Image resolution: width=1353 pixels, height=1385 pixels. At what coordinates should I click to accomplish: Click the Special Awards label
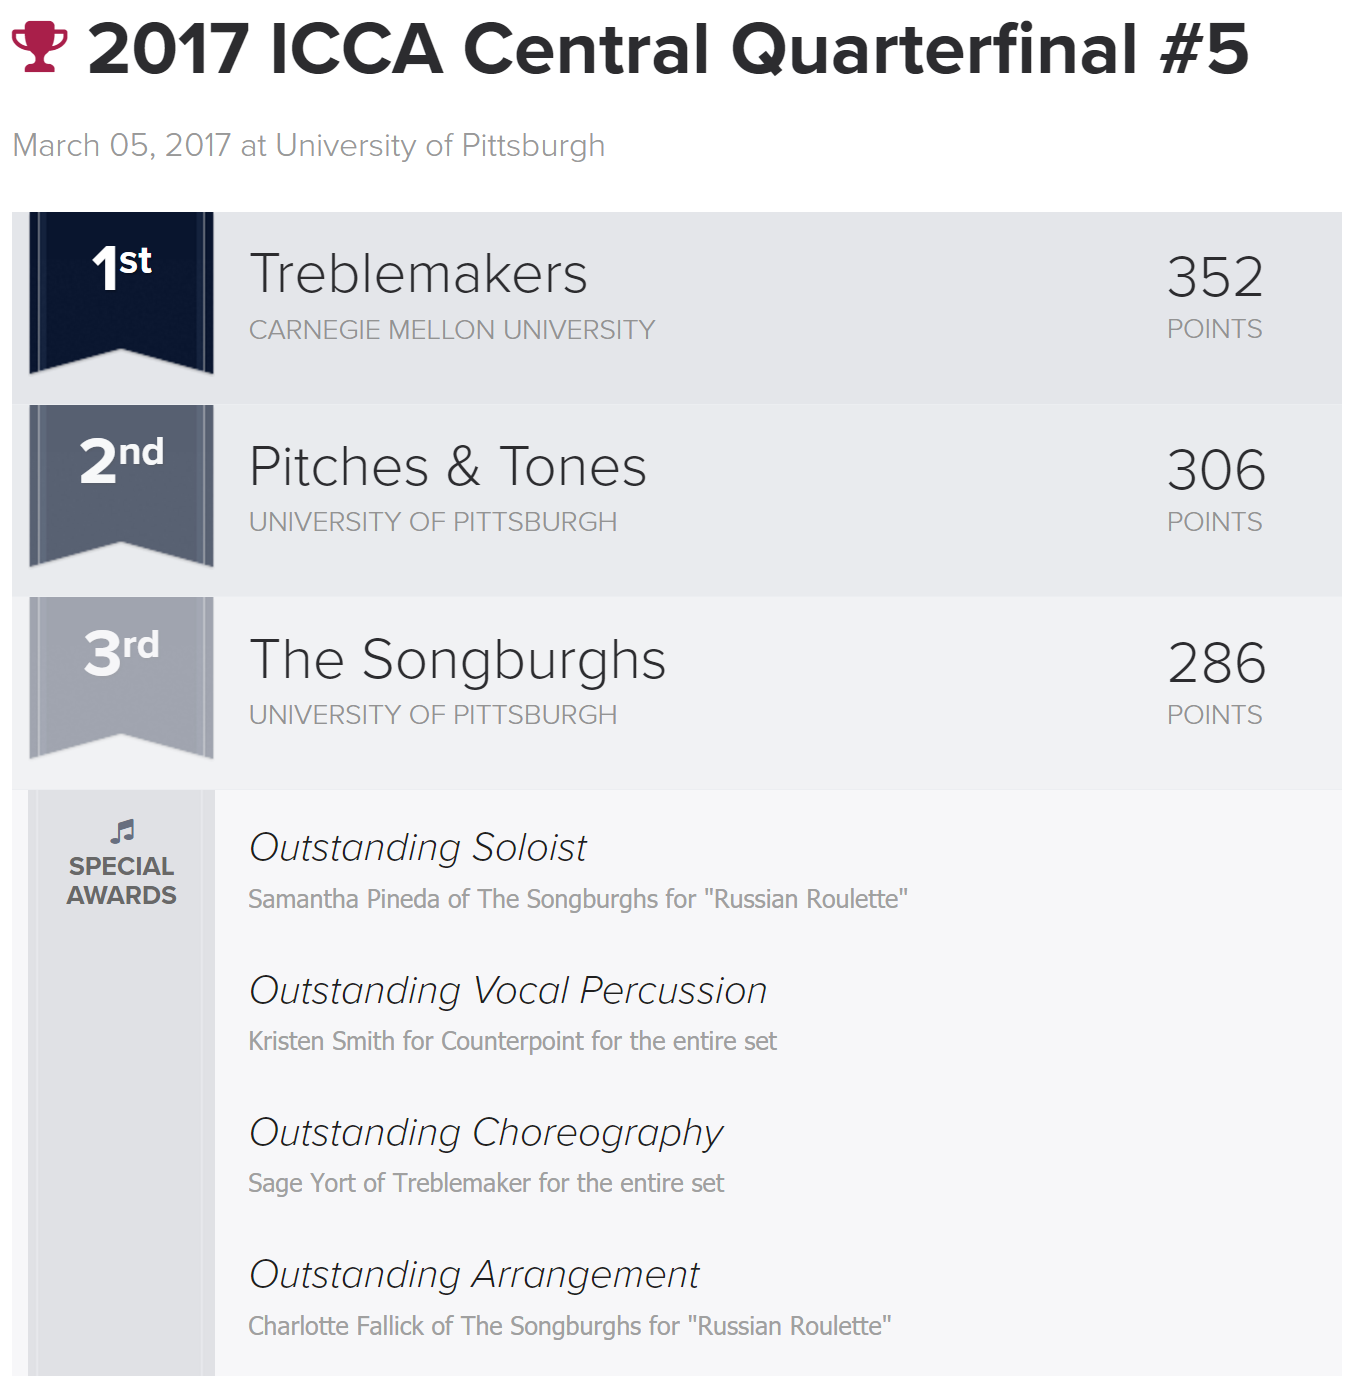(x=121, y=881)
